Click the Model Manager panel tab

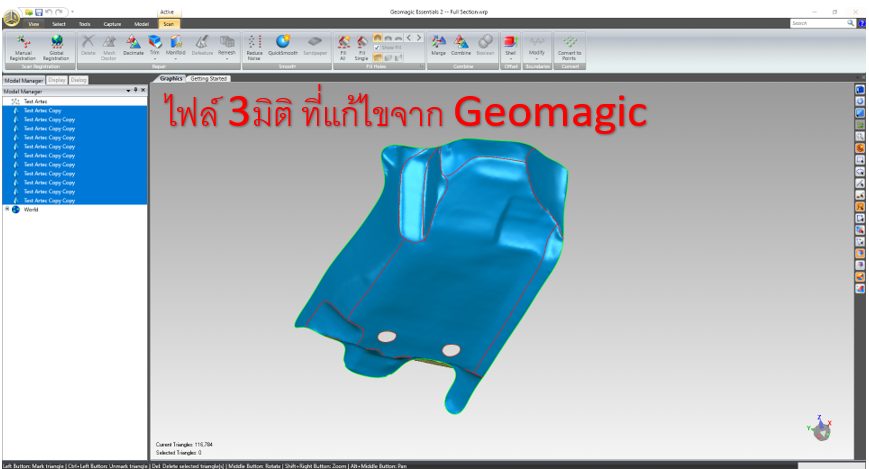23,80
